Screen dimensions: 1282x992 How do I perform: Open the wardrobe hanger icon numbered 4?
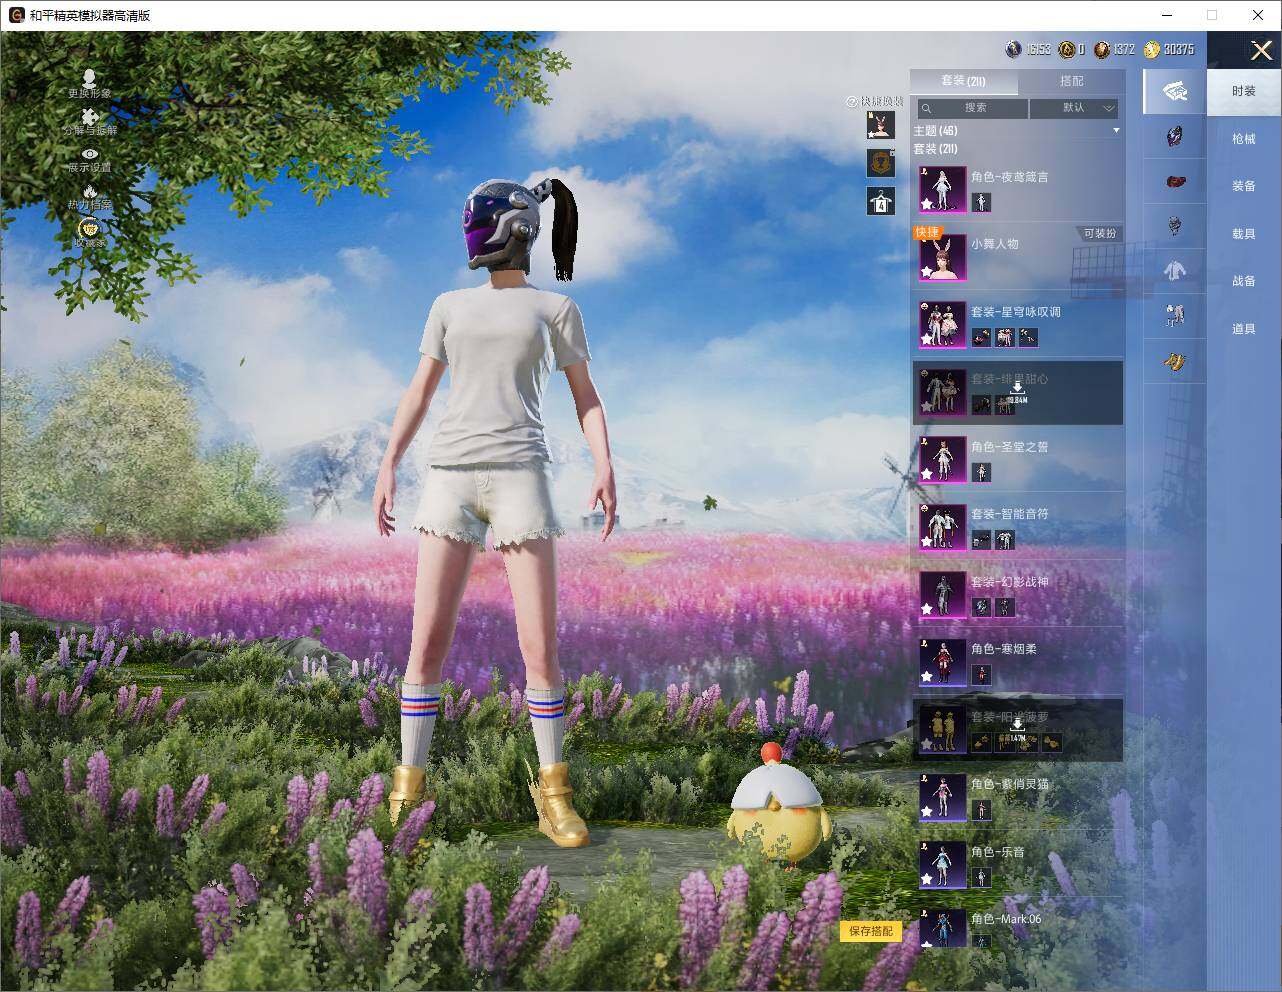[880, 201]
